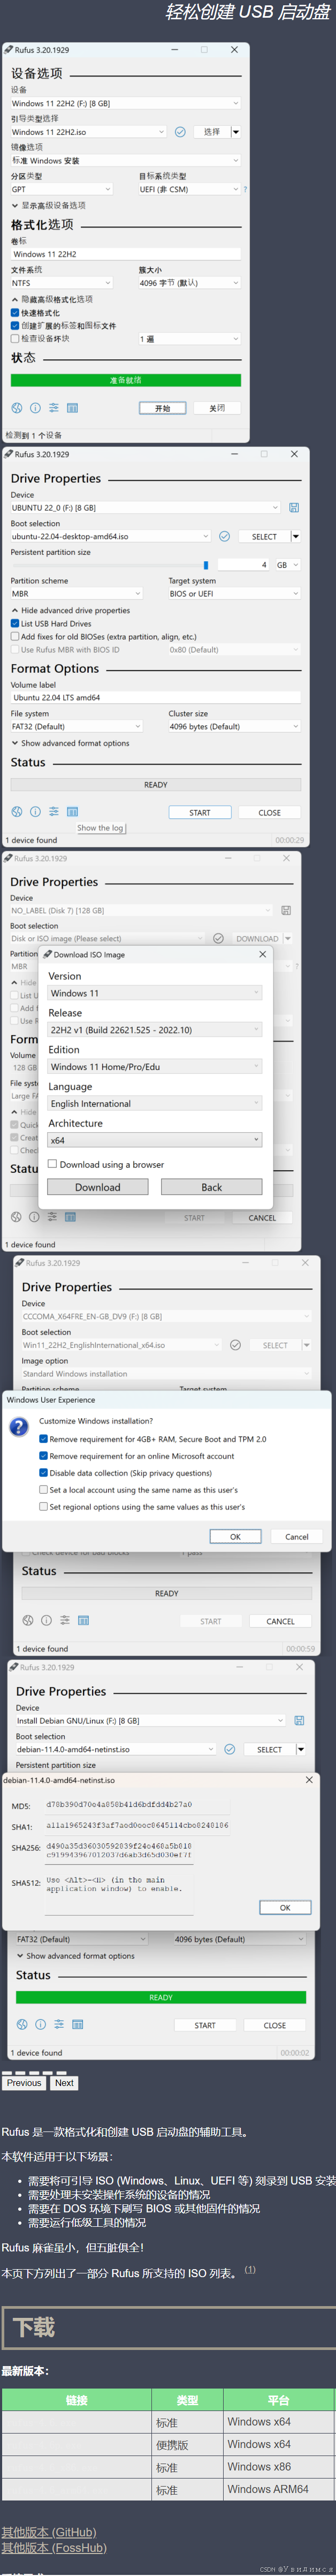Click settings icon in Ubuntu Rufus window
The image size is (336, 2576).
53,811
